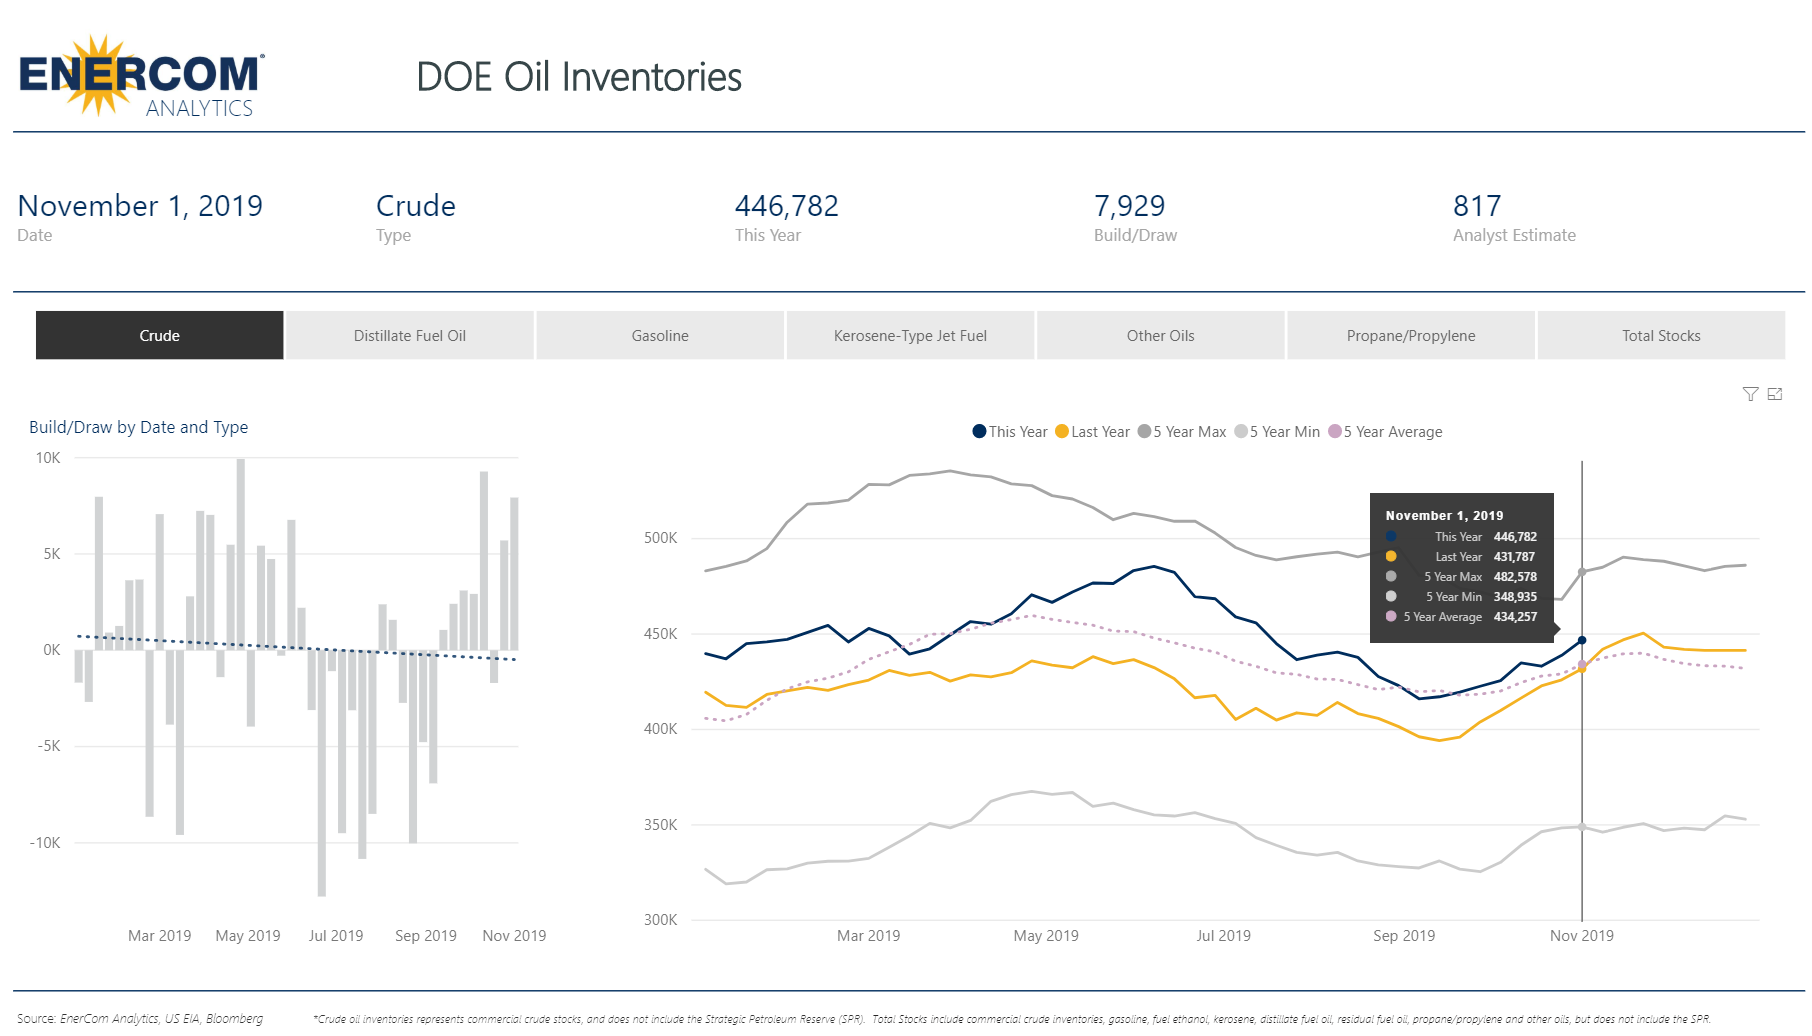Click the DOE Oil Inventories title

[579, 77]
